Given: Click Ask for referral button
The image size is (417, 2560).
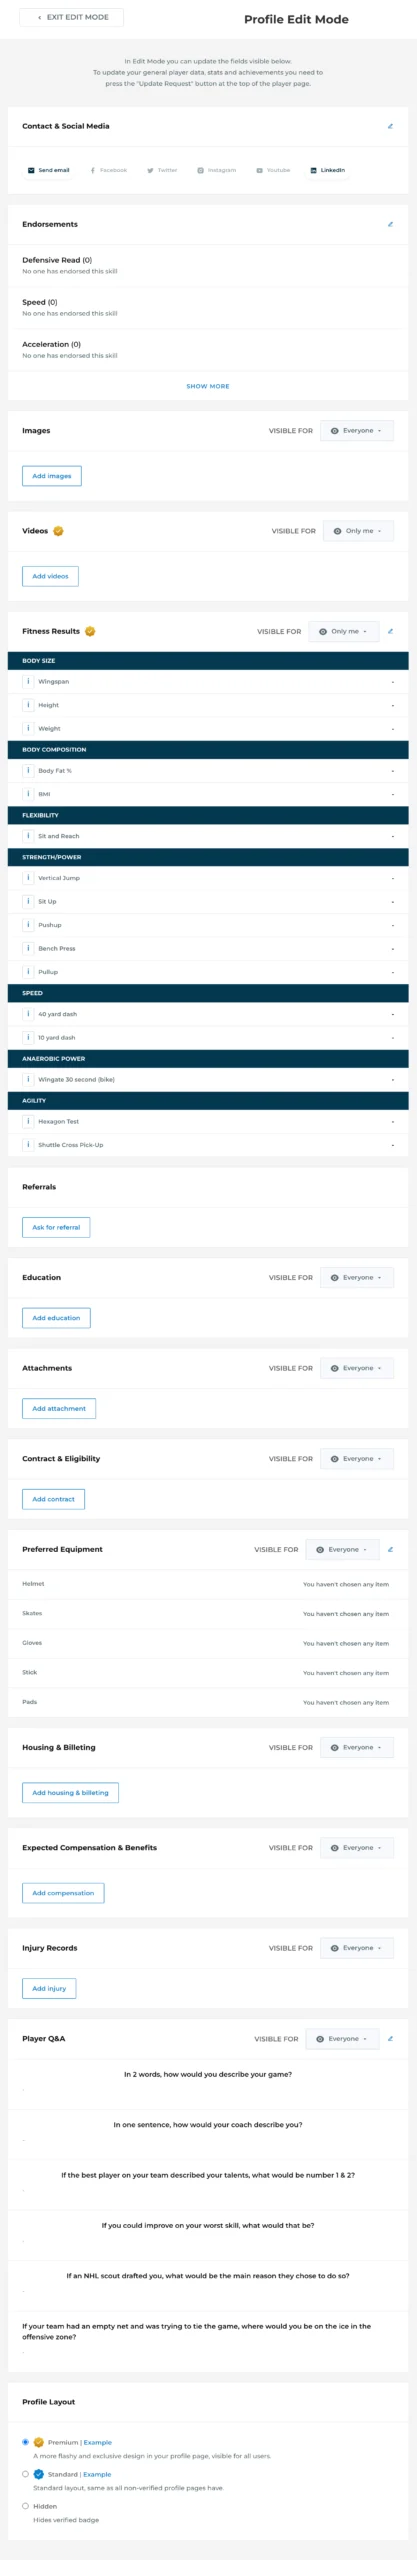Looking at the screenshot, I should click(x=56, y=1227).
